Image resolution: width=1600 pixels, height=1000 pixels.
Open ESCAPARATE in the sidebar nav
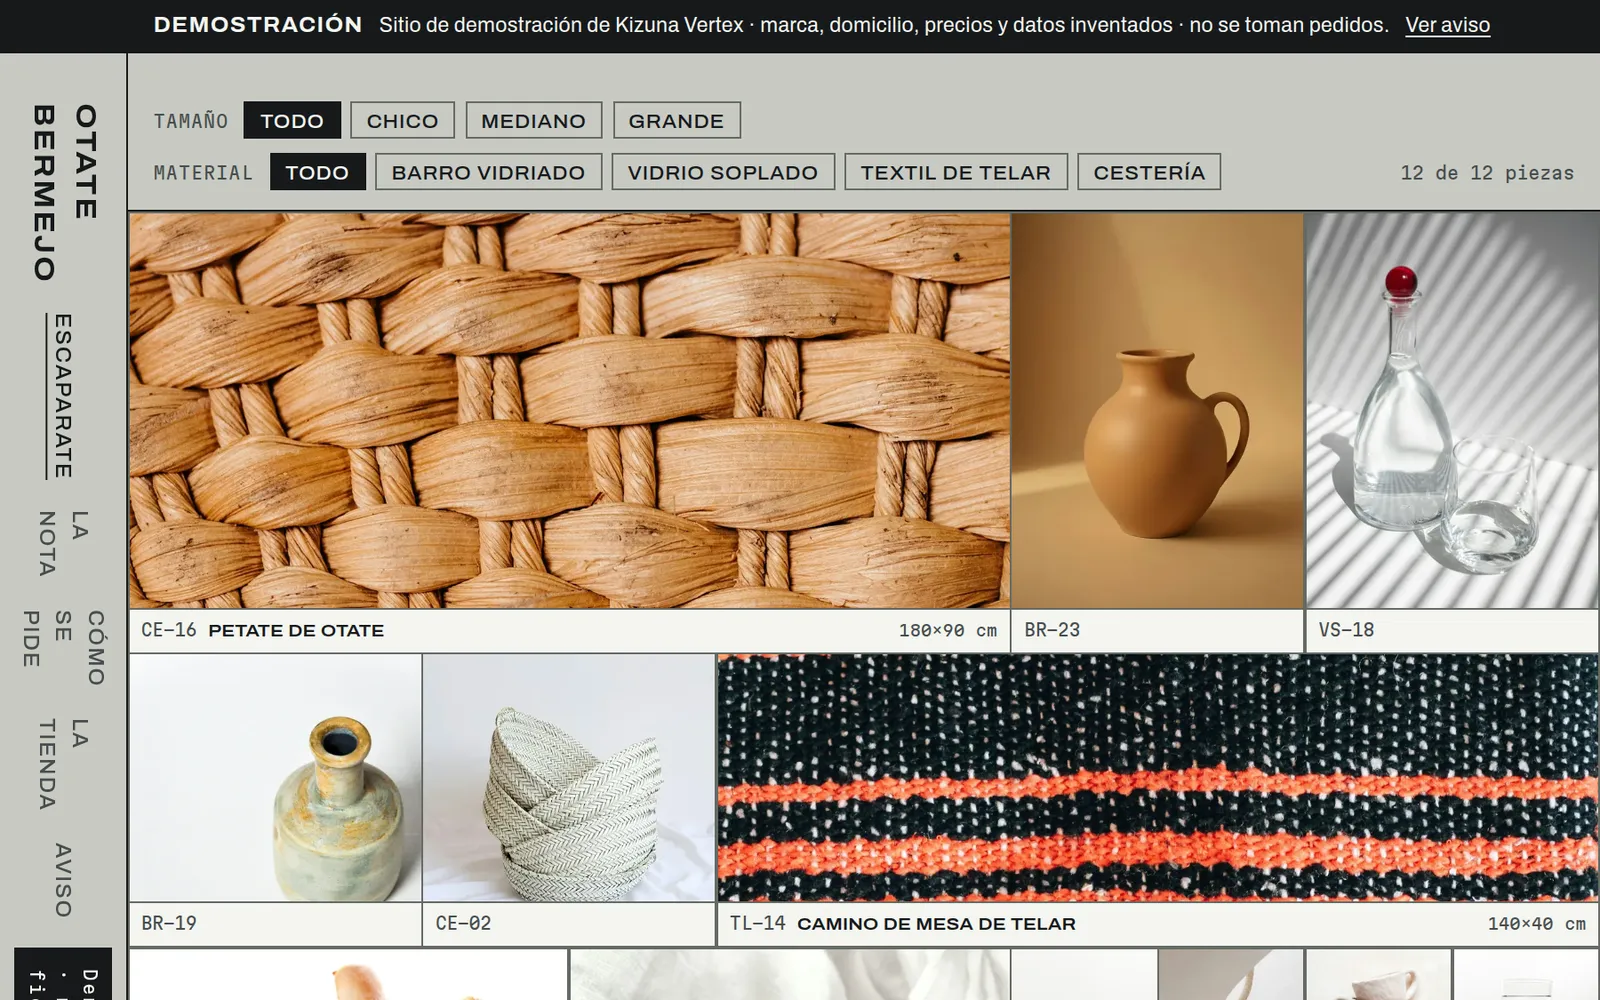click(62, 396)
